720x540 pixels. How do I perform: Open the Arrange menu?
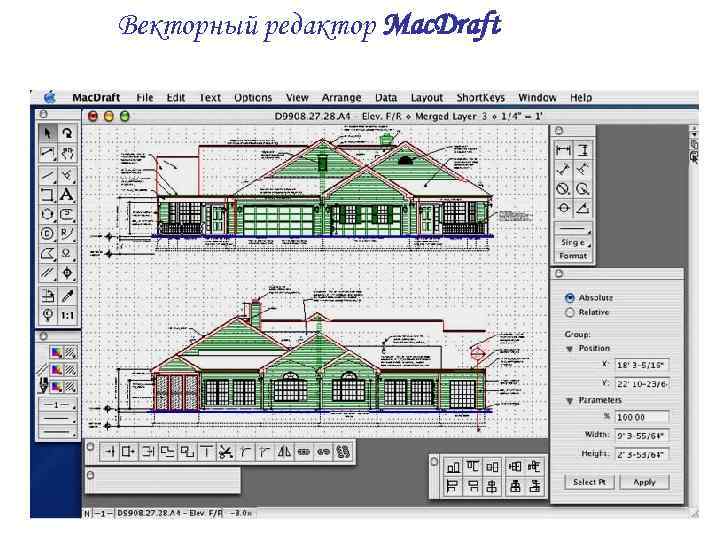coord(342,98)
